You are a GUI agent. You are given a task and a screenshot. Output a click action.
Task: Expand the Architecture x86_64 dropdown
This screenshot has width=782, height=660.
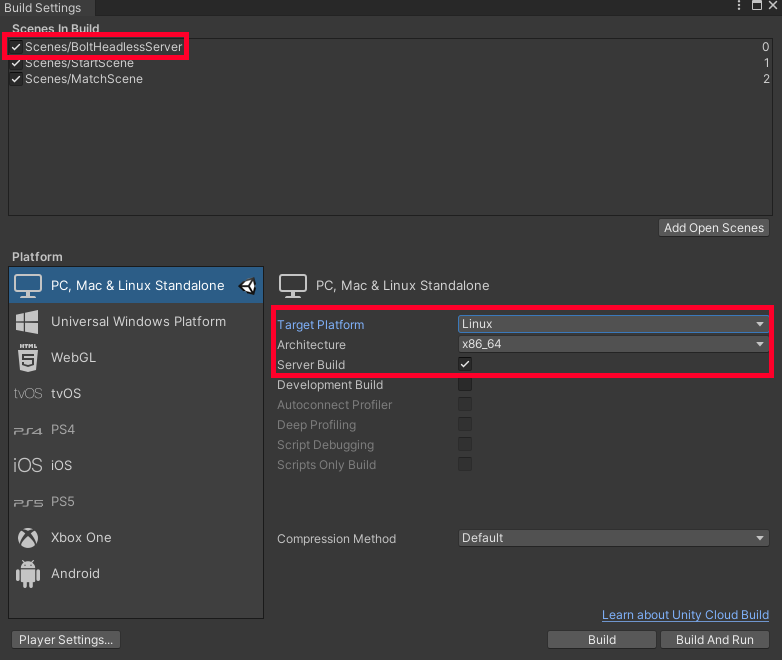(613, 344)
